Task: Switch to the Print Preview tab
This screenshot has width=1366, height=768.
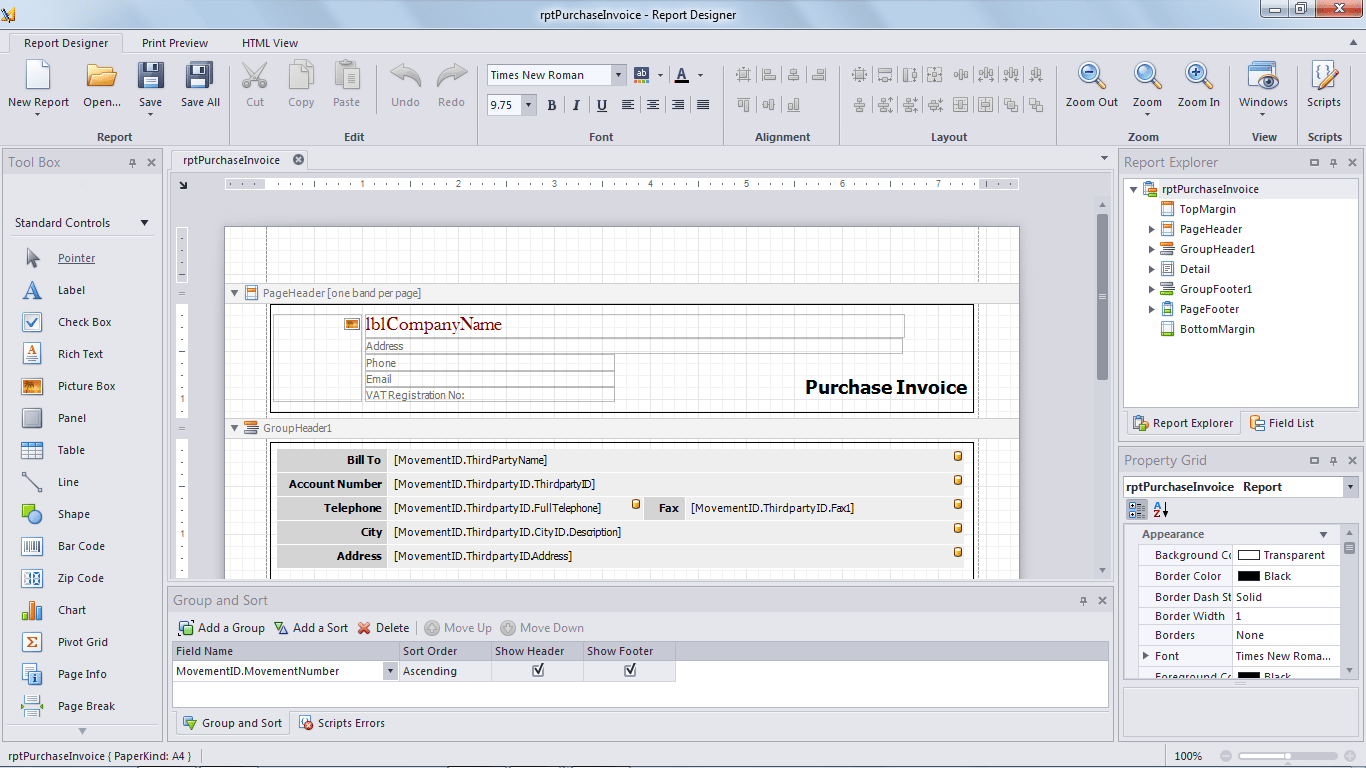Action: coord(174,42)
